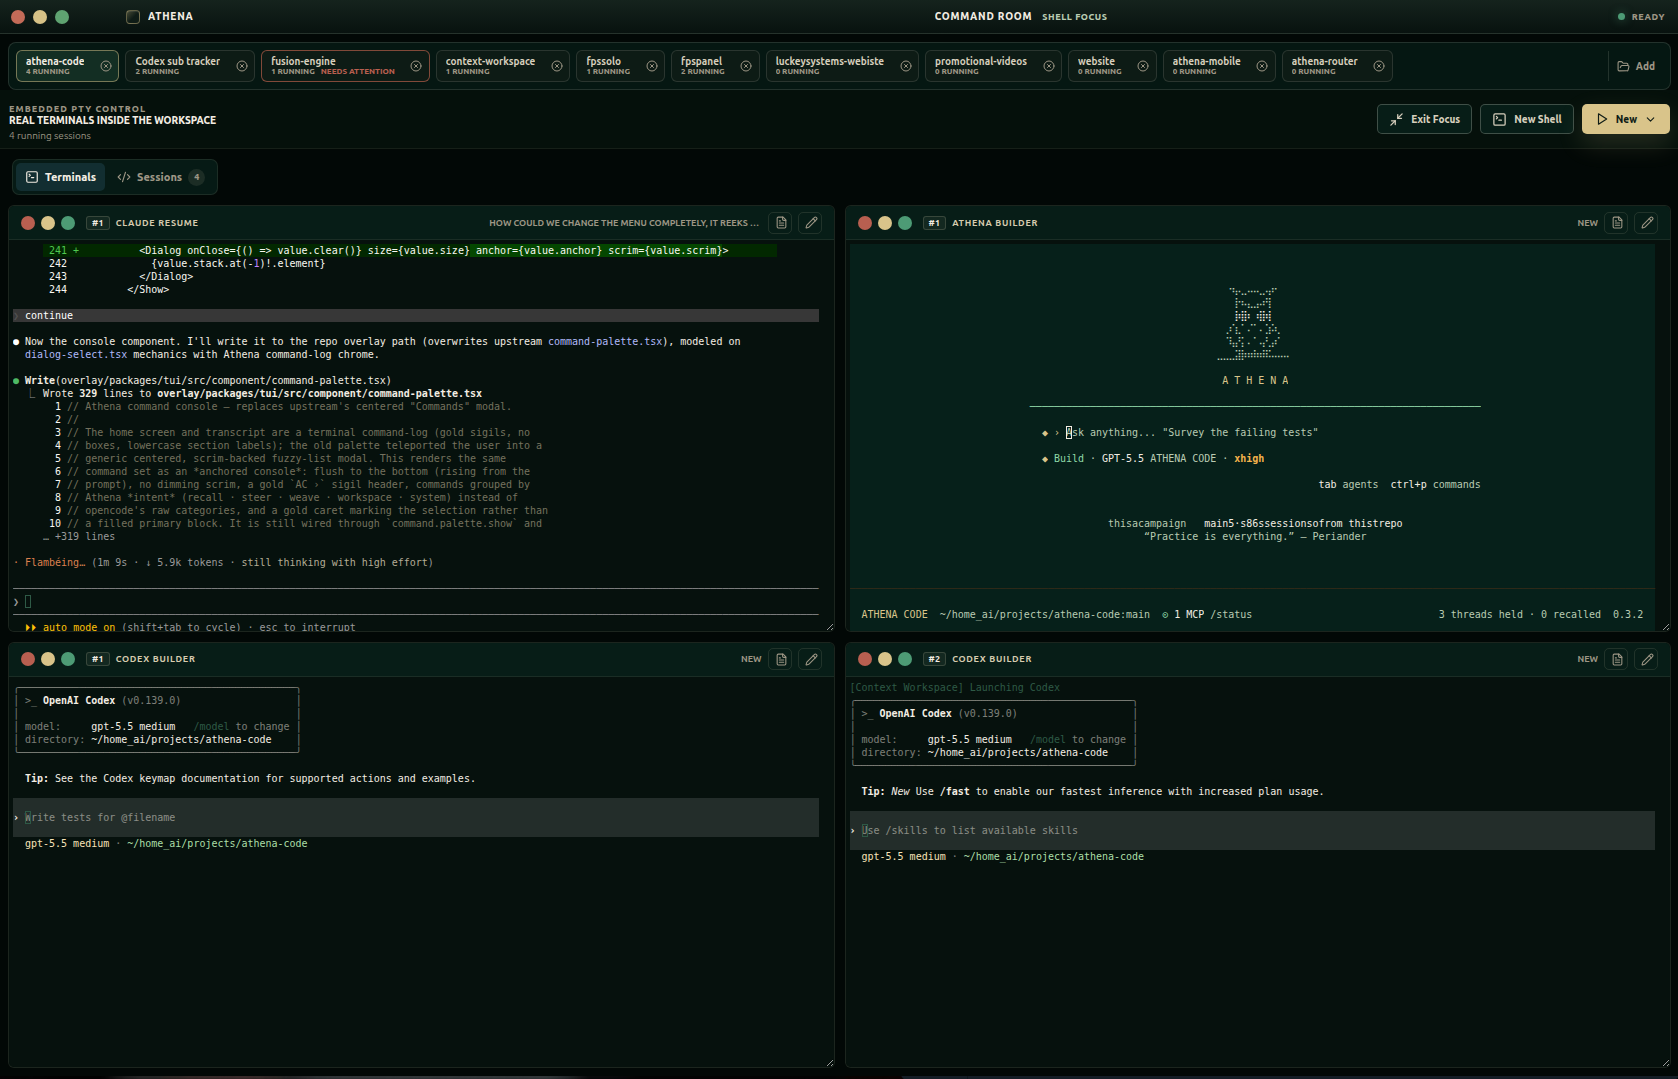Close the Codex sub tracker tab
The image size is (1678, 1079).
242,66
